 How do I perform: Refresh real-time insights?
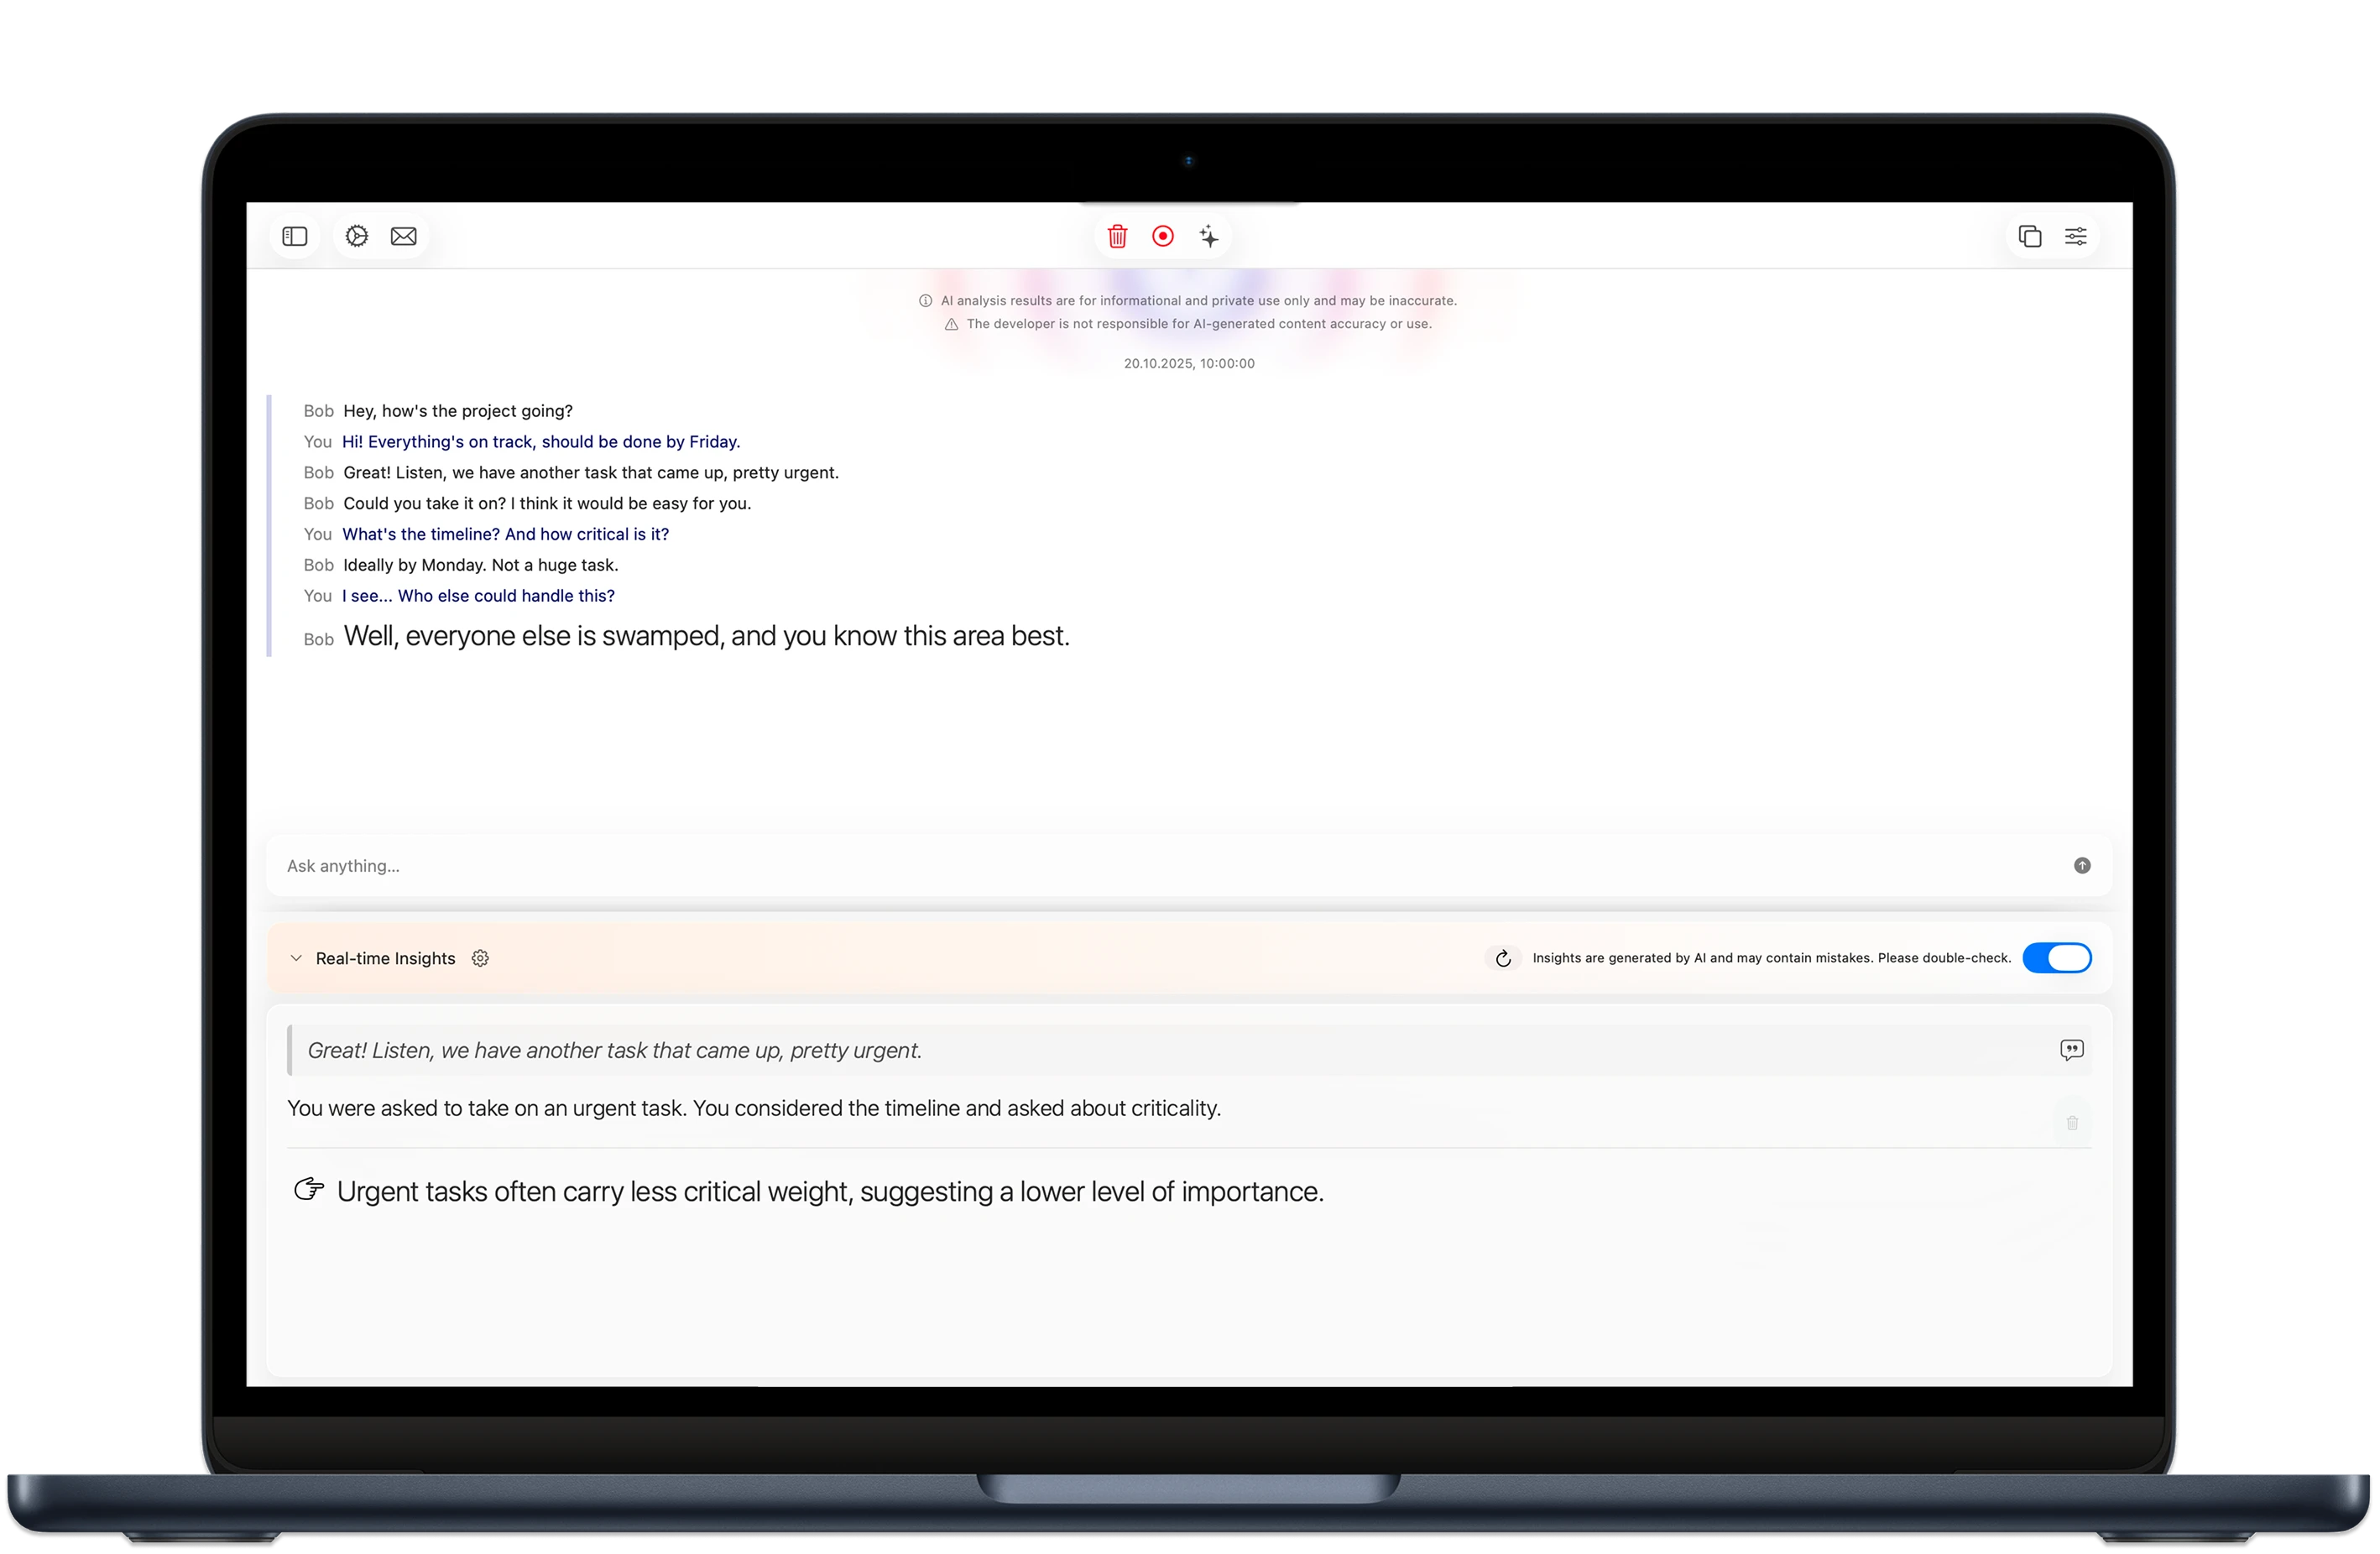[1502, 959]
